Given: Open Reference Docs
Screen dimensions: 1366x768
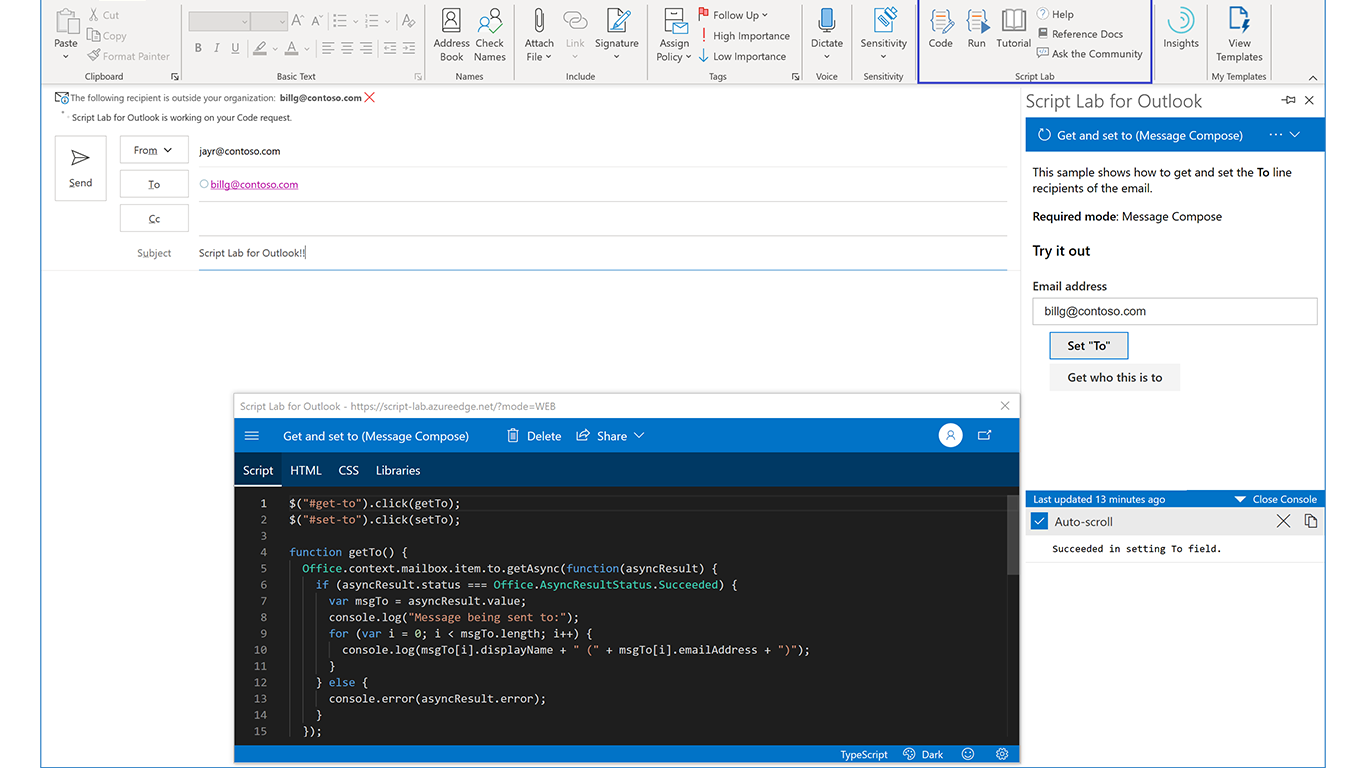Looking at the screenshot, I should click(x=1080, y=34).
